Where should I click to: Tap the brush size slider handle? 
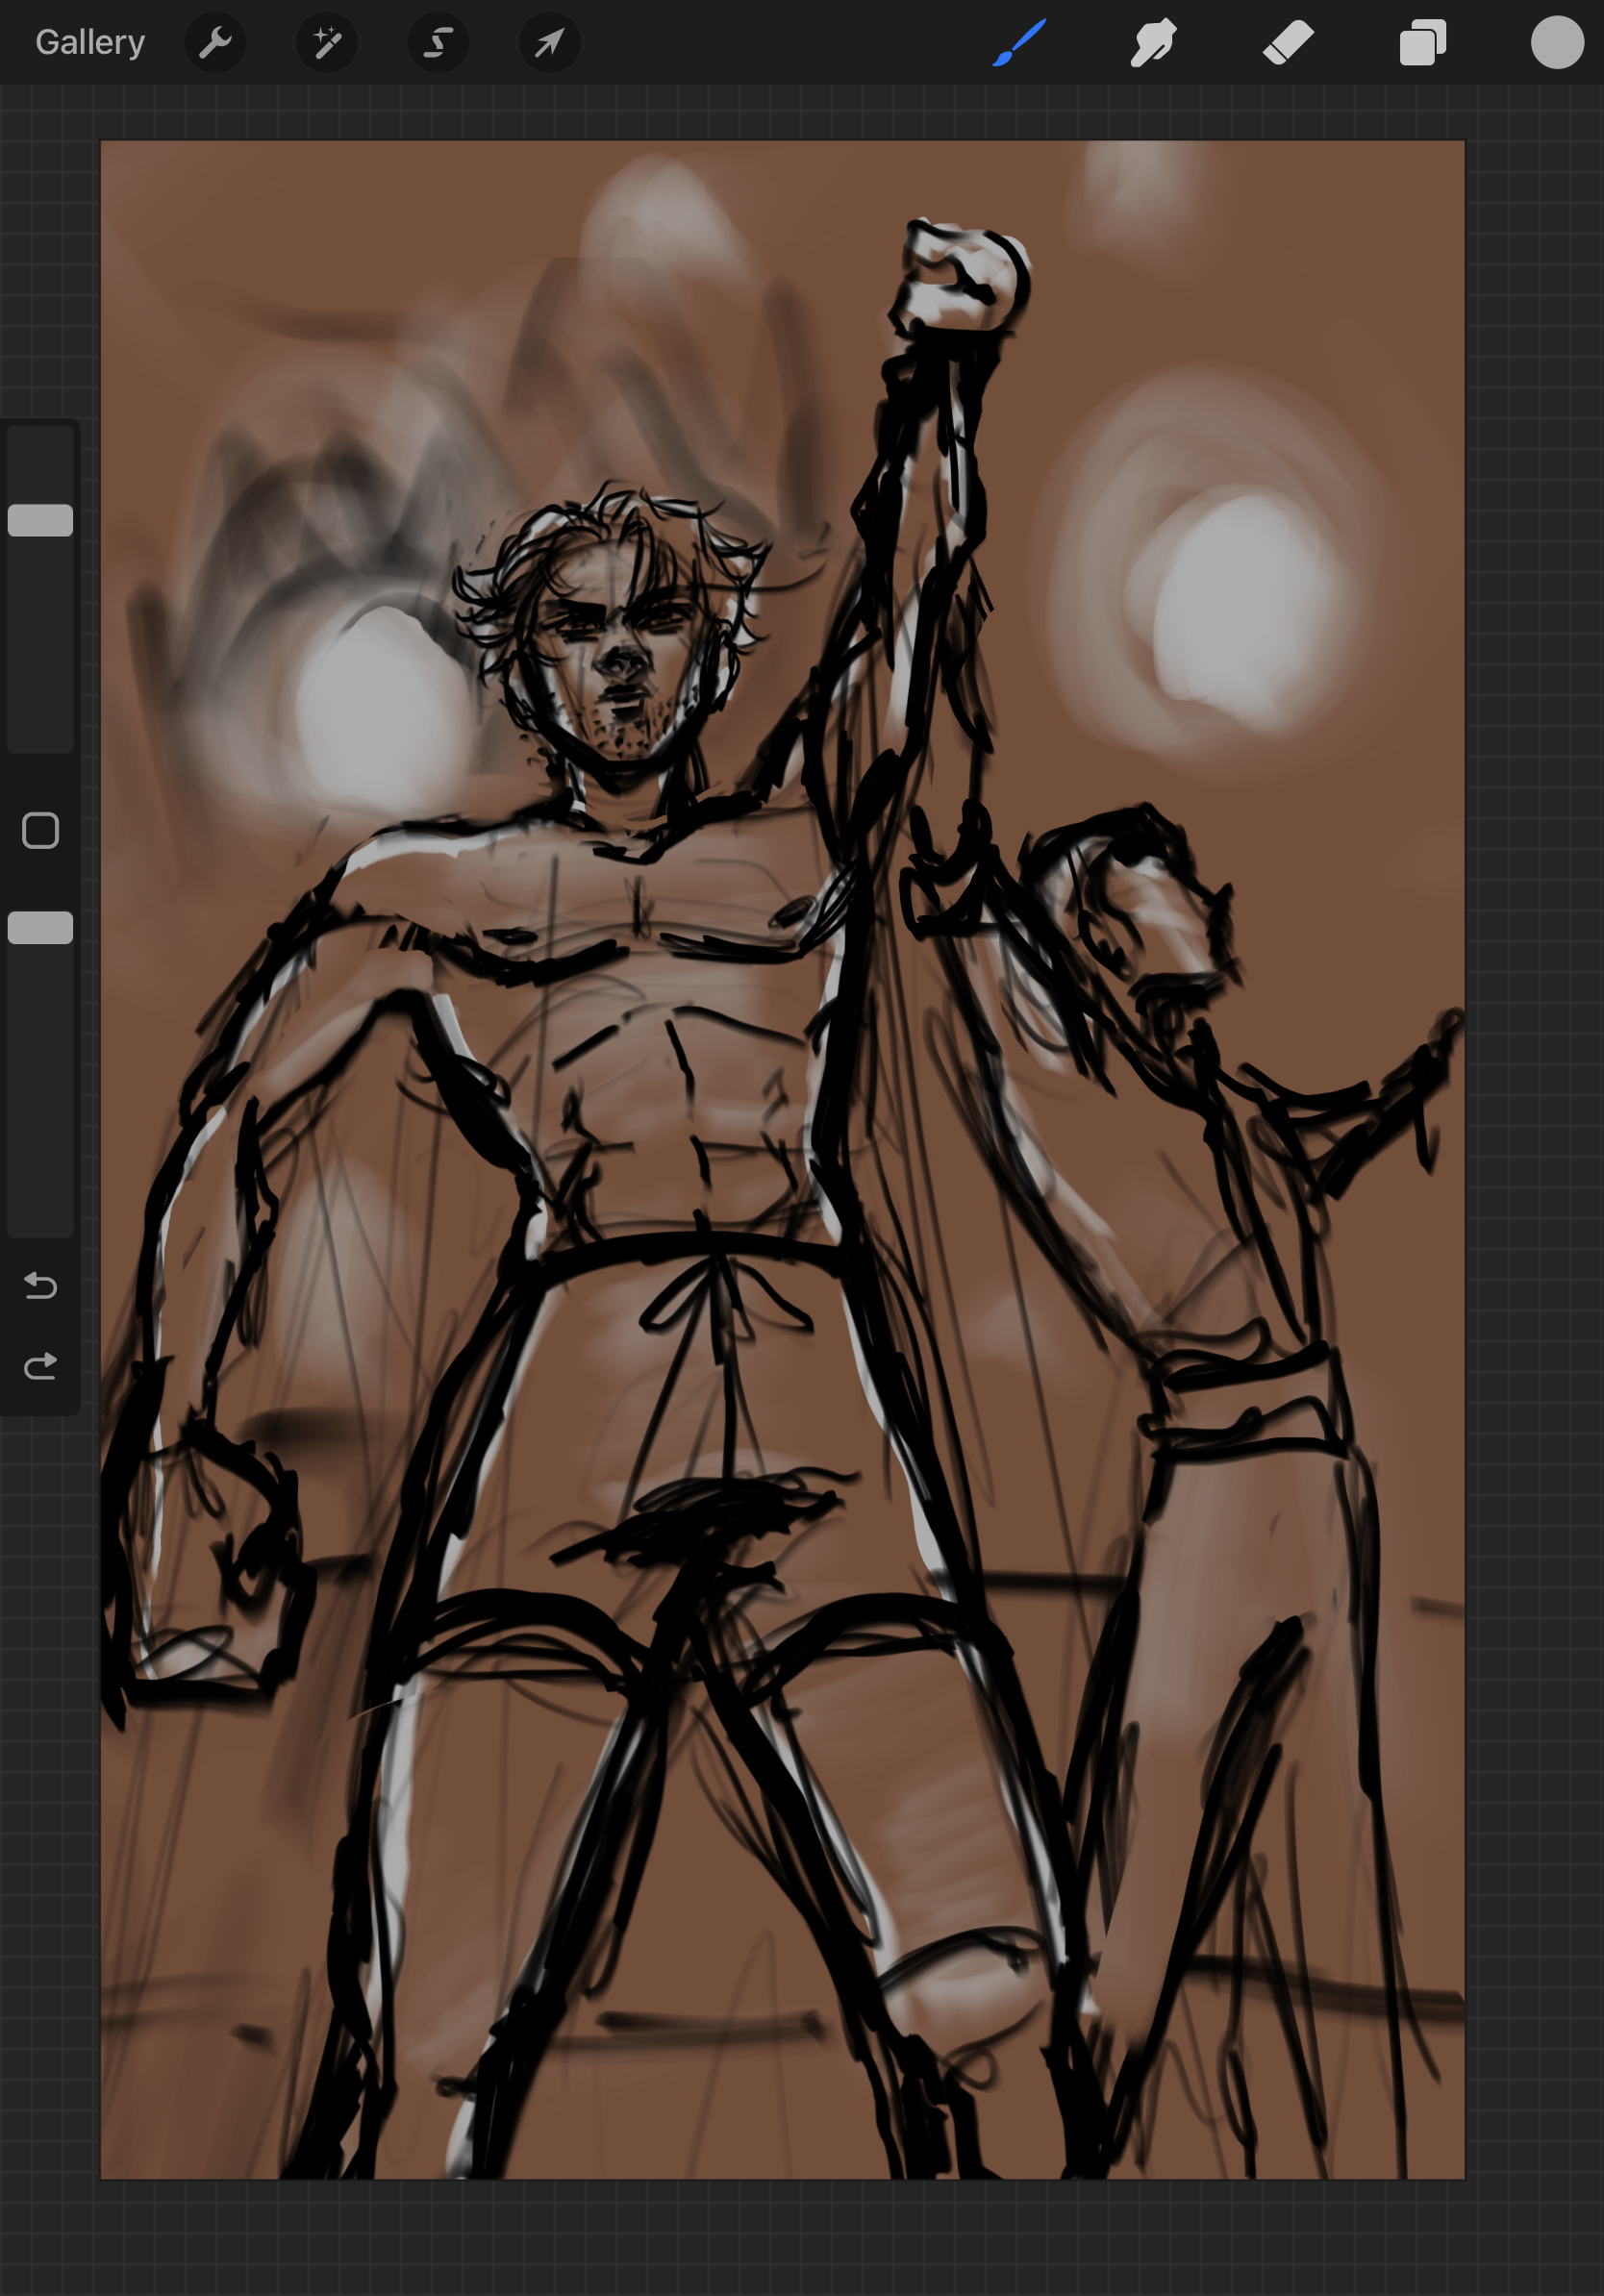click(x=40, y=518)
